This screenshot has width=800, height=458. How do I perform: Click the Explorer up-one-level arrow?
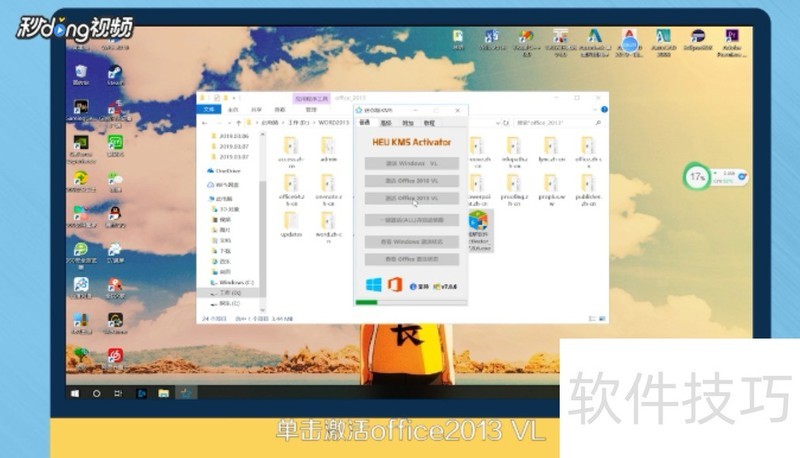(238, 123)
